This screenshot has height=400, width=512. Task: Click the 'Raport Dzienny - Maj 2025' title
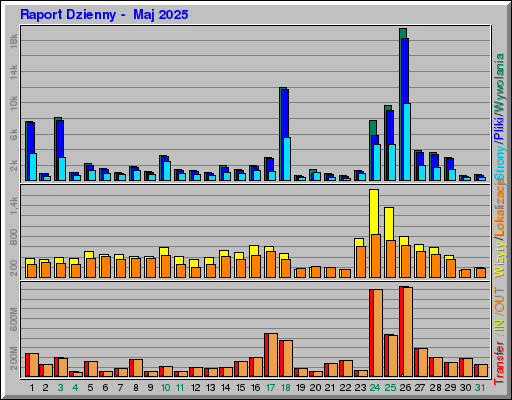click(104, 15)
